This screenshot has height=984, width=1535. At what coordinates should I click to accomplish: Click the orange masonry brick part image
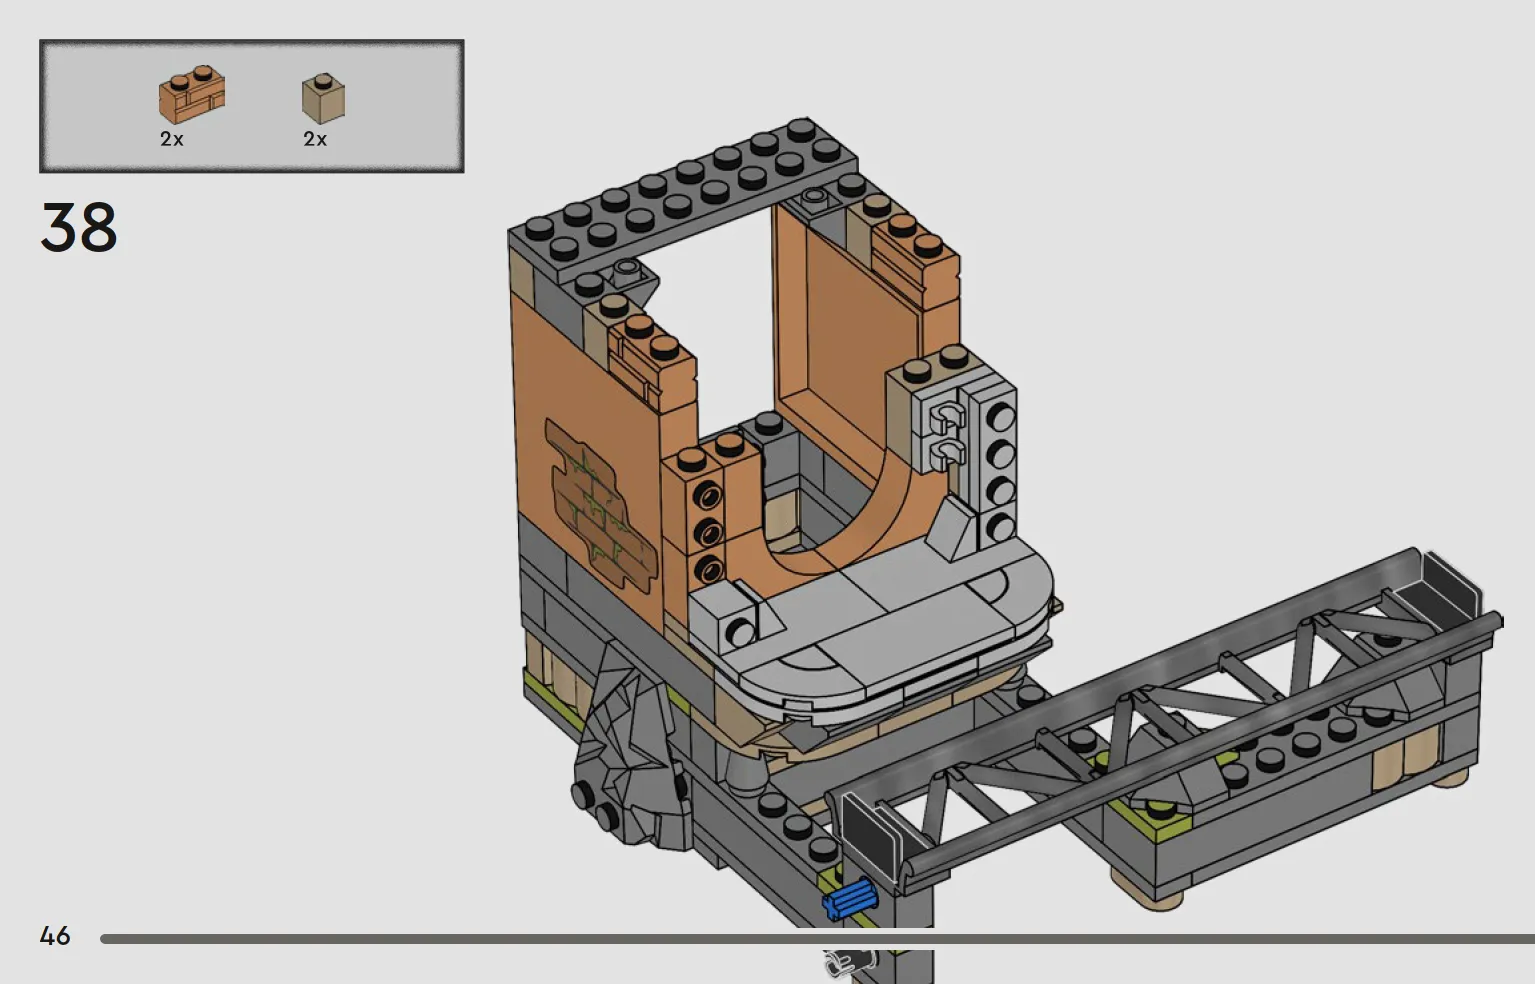tap(192, 96)
